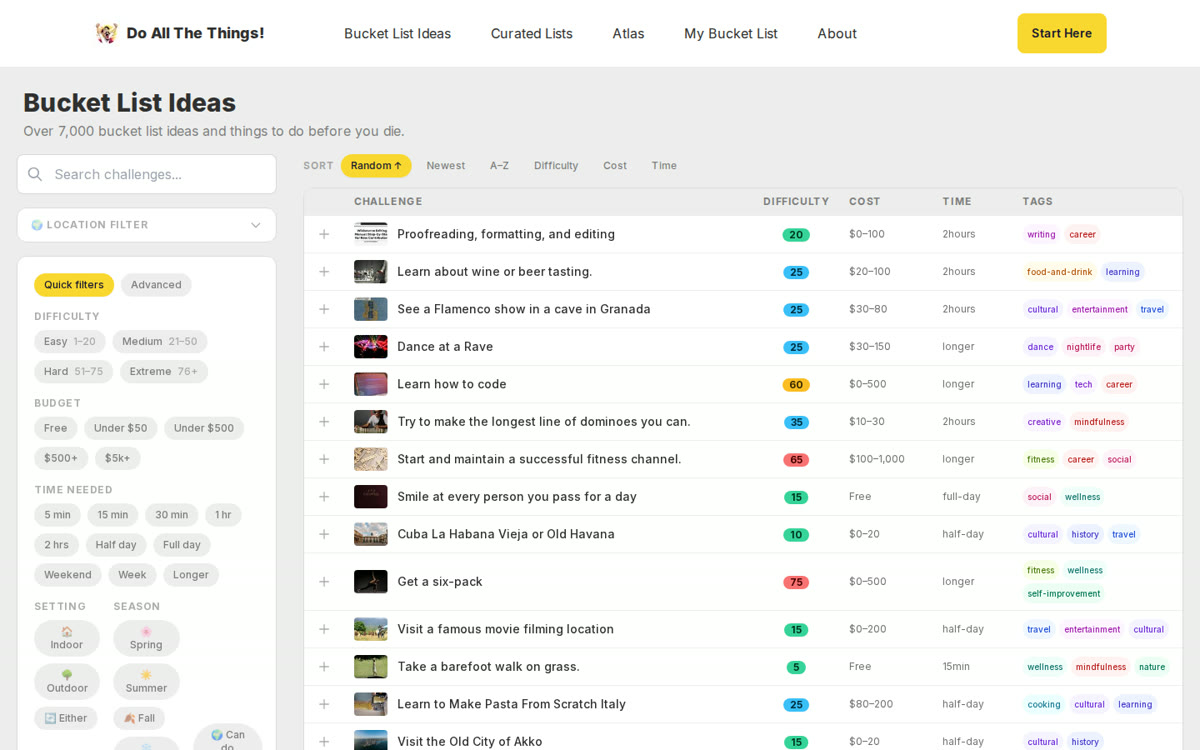Toggle the Fall season filter
The height and width of the screenshot is (750, 1200).
click(139, 718)
